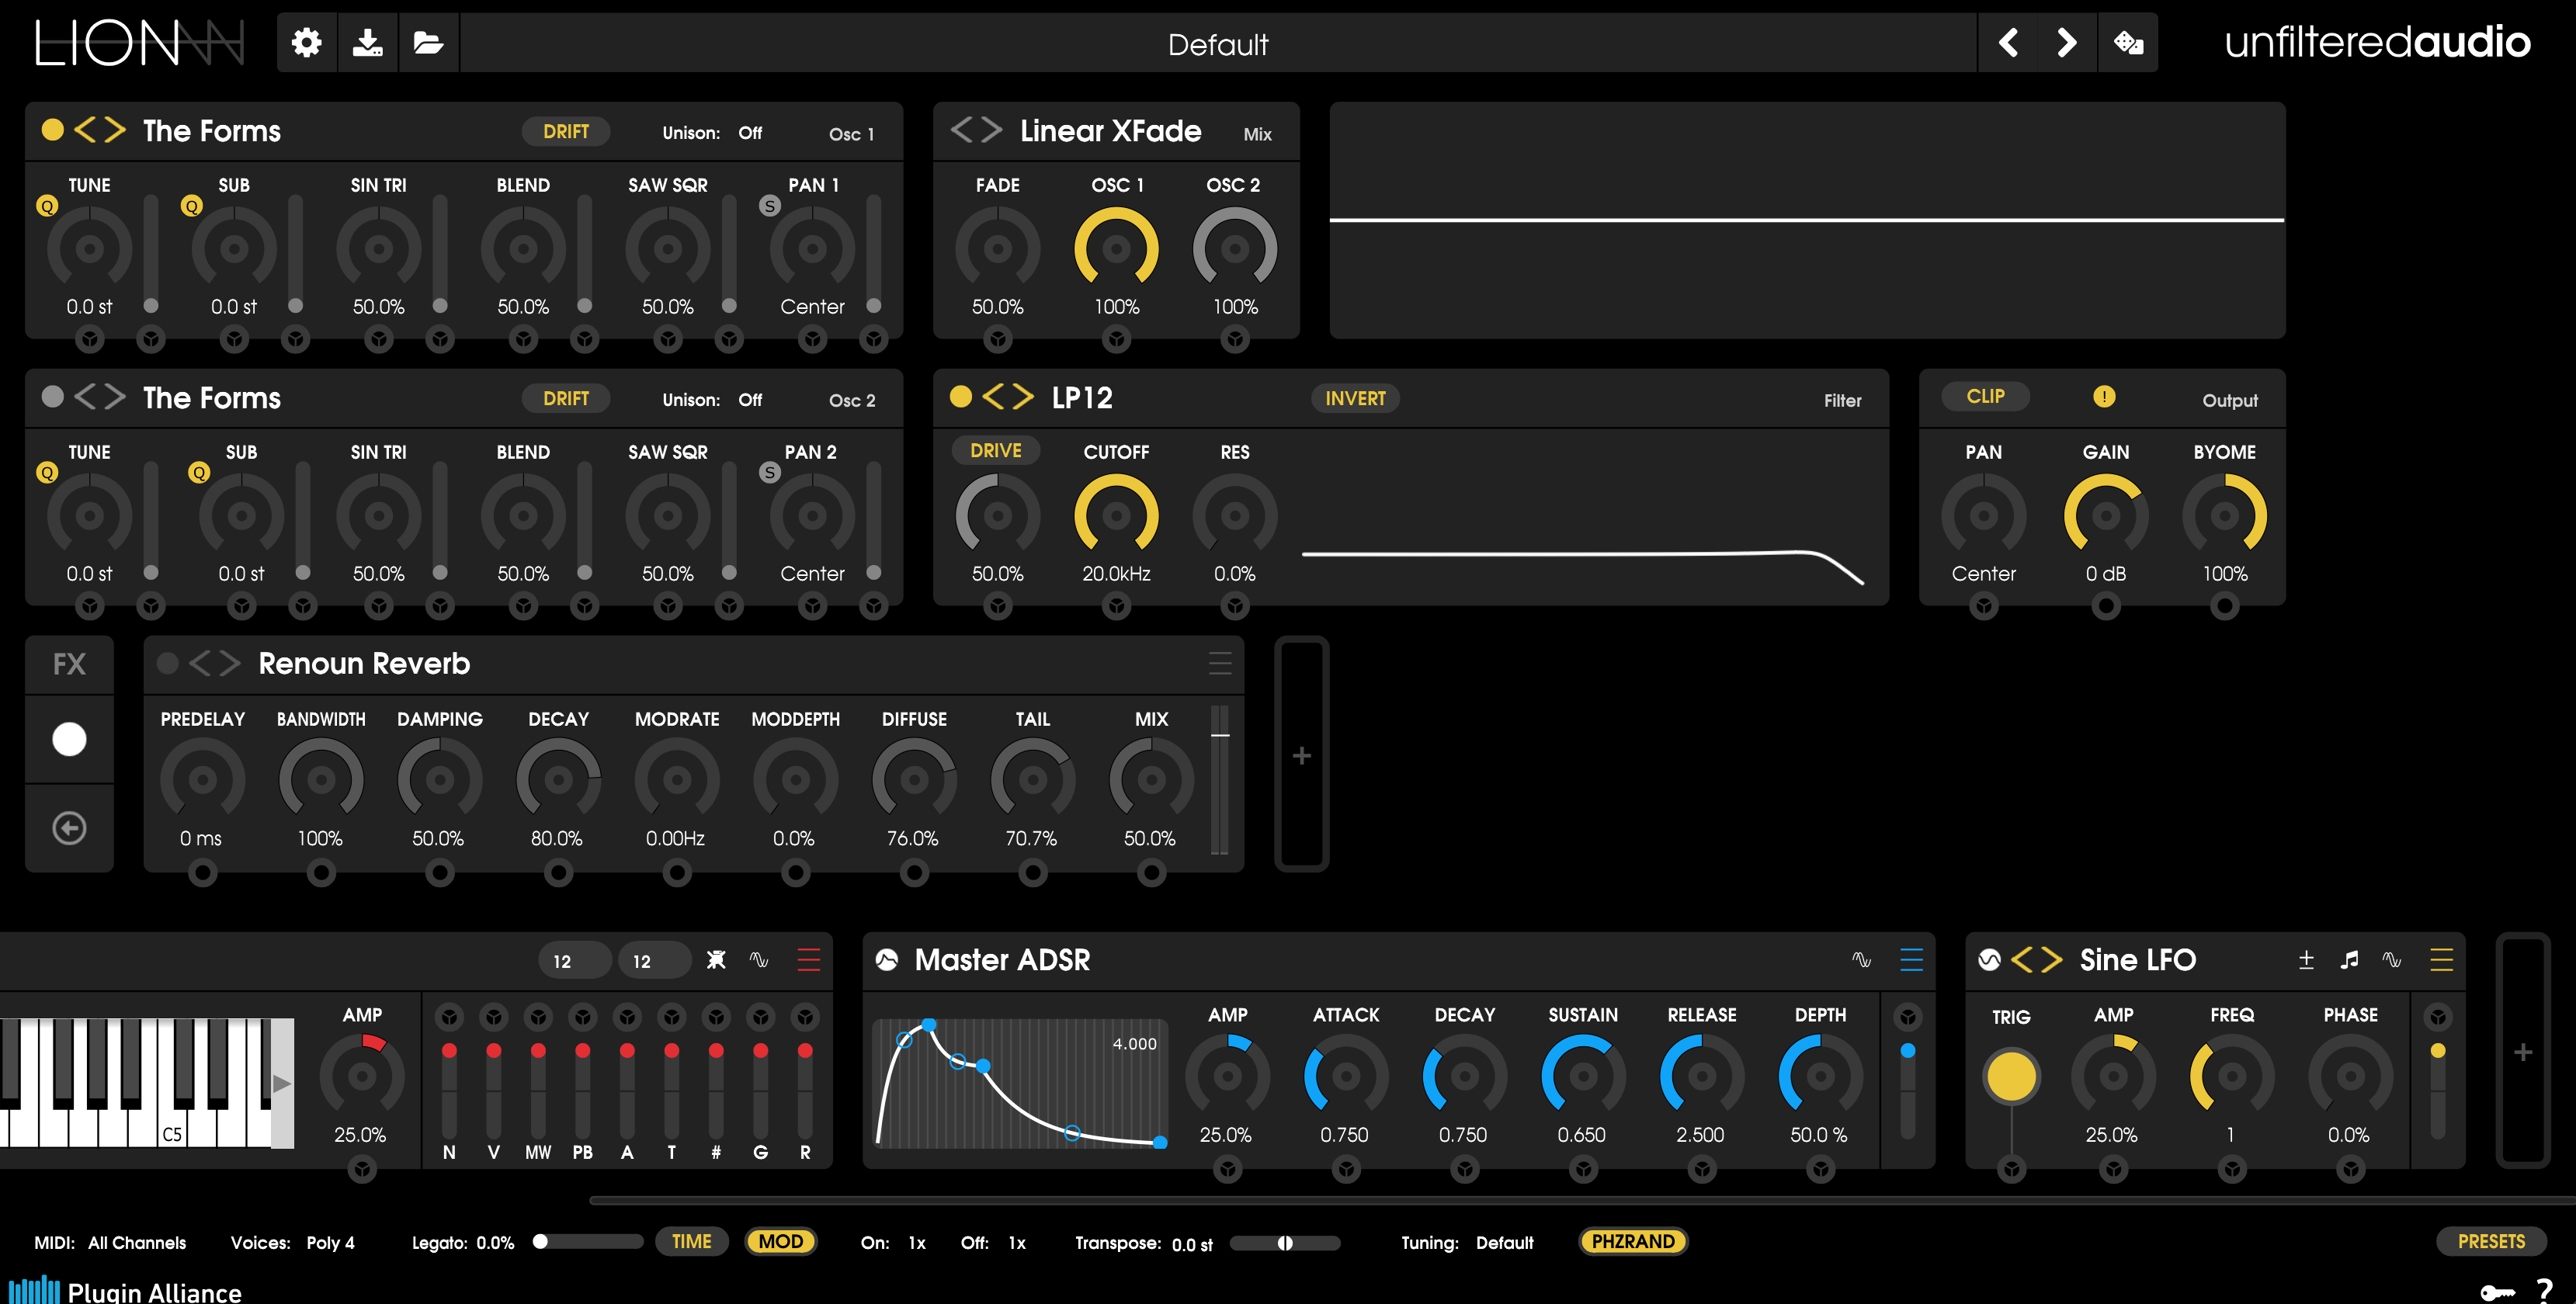The image size is (2576, 1304).
Task: Open the MIDI All Channels selector
Action: pos(137,1243)
